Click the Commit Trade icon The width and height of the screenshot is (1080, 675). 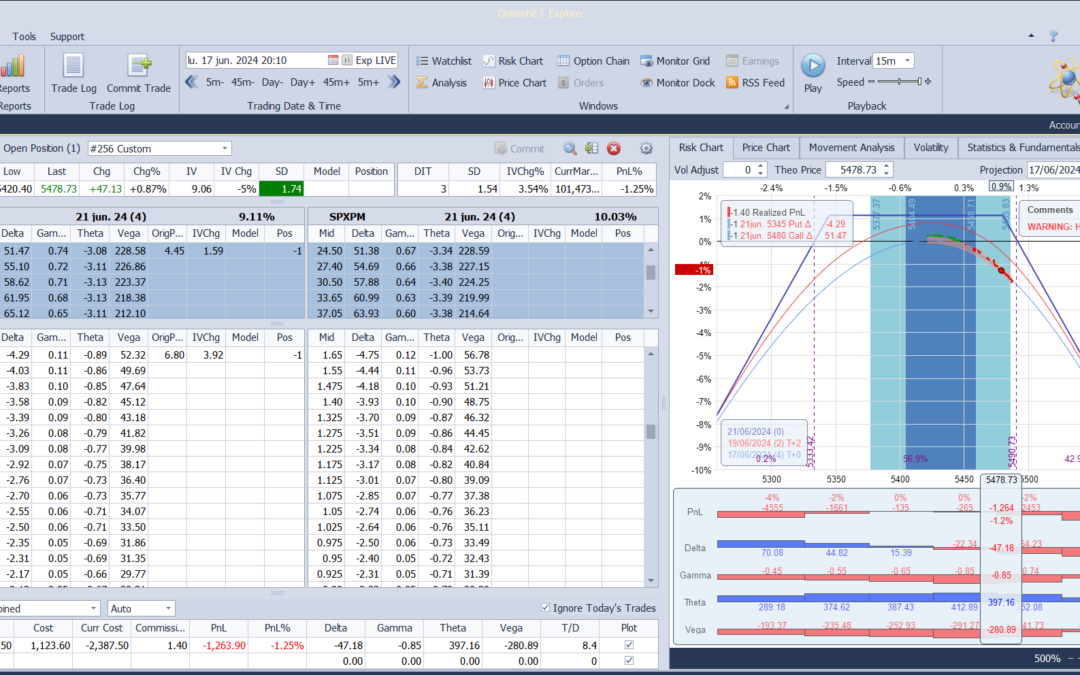[139, 72]
